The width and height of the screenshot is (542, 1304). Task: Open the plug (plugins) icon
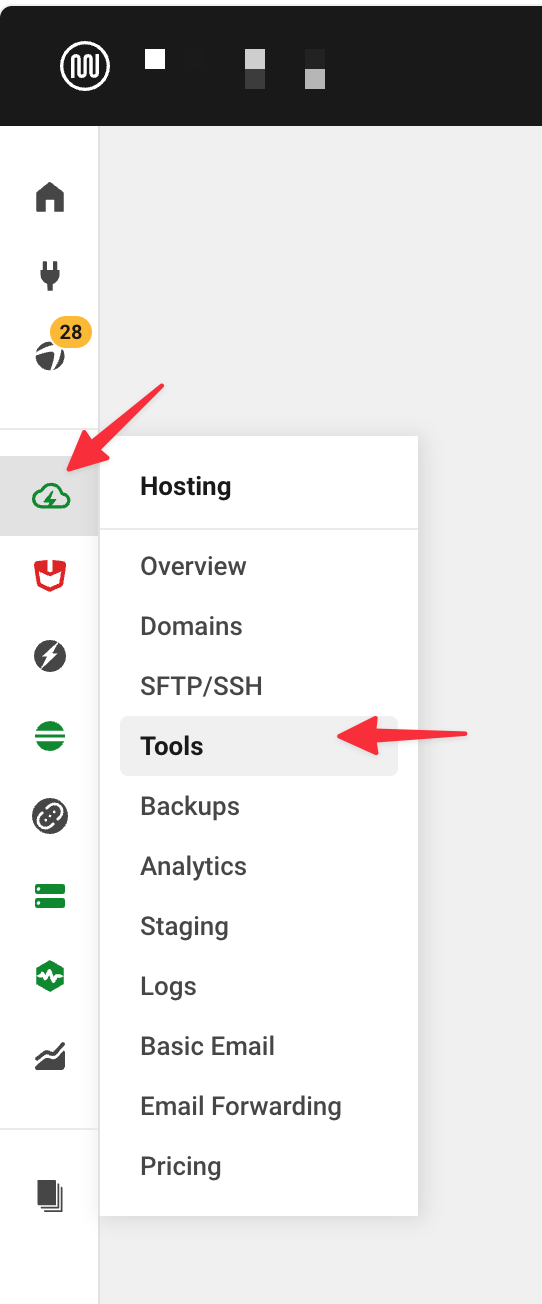point(50,275)
